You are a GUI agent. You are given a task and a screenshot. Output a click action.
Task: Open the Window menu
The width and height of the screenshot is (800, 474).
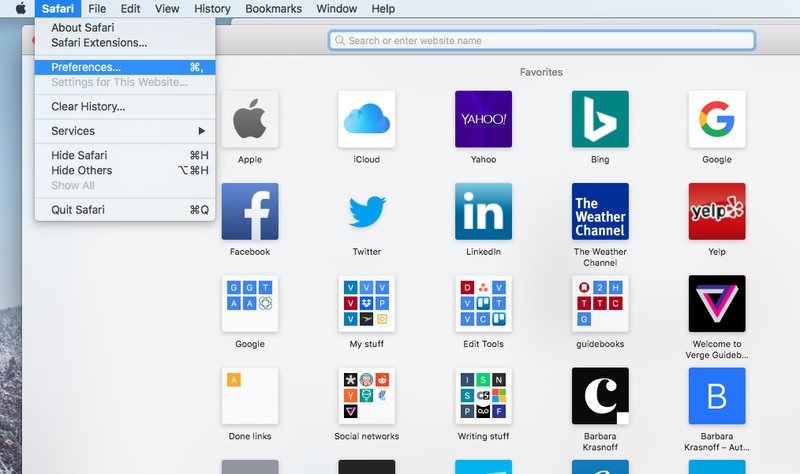tap(337, 9)
